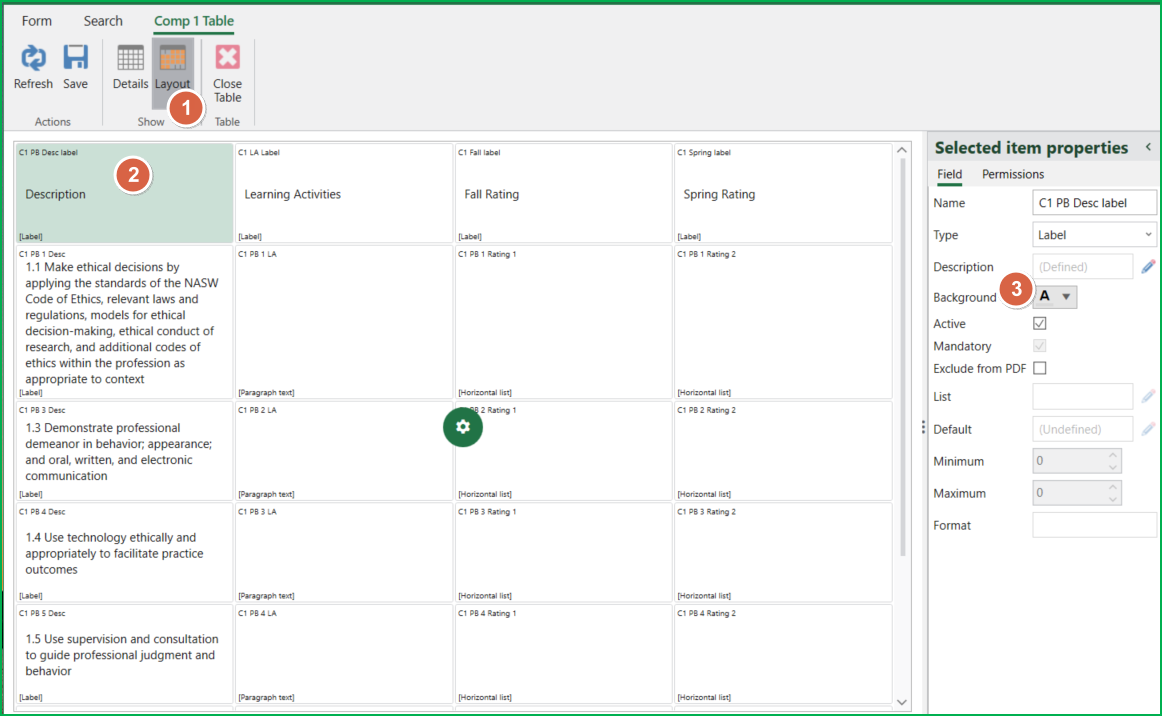The width and height of the screenshot is (1162, 716).
Task: Click the scroll down arrow of table
Action: 902,702
